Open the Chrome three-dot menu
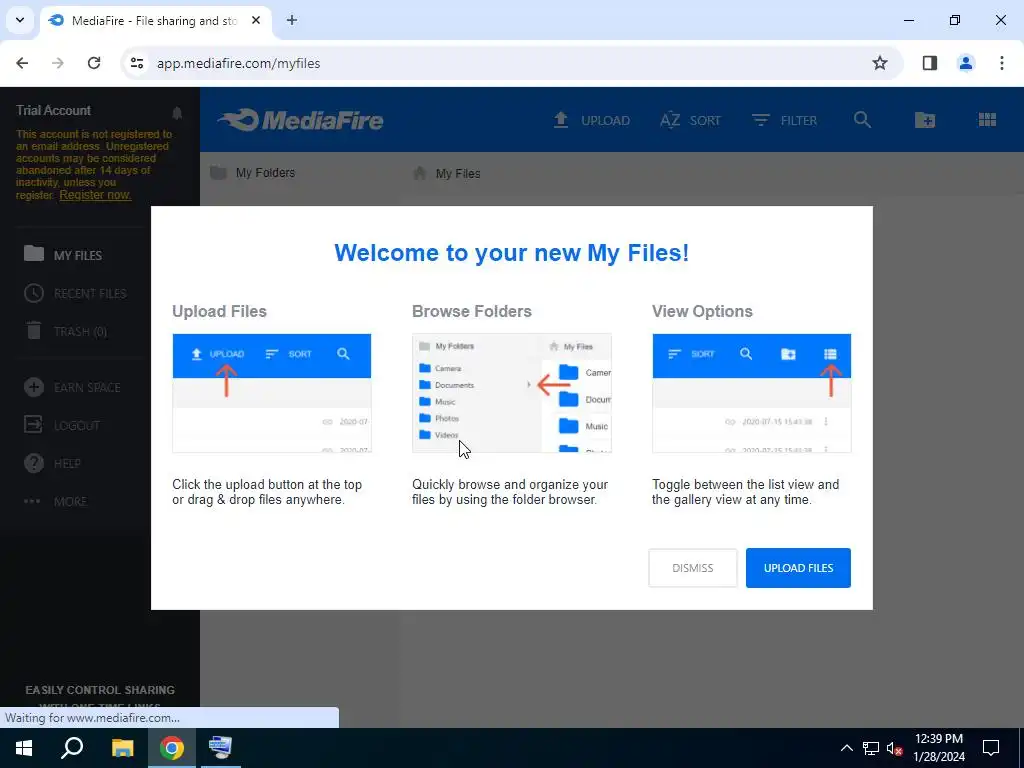 [x=1002, y=63]
